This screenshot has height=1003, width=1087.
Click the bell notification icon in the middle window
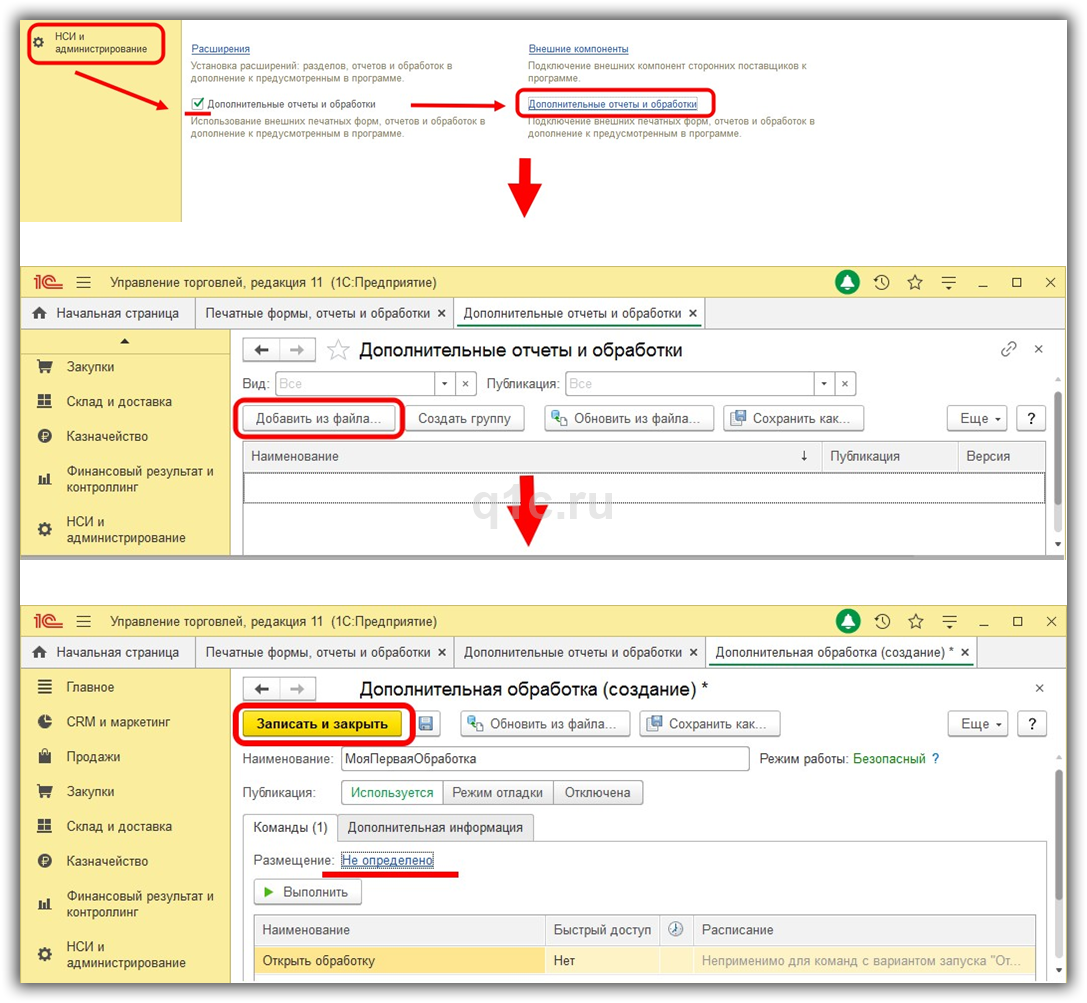click(847, 282)
